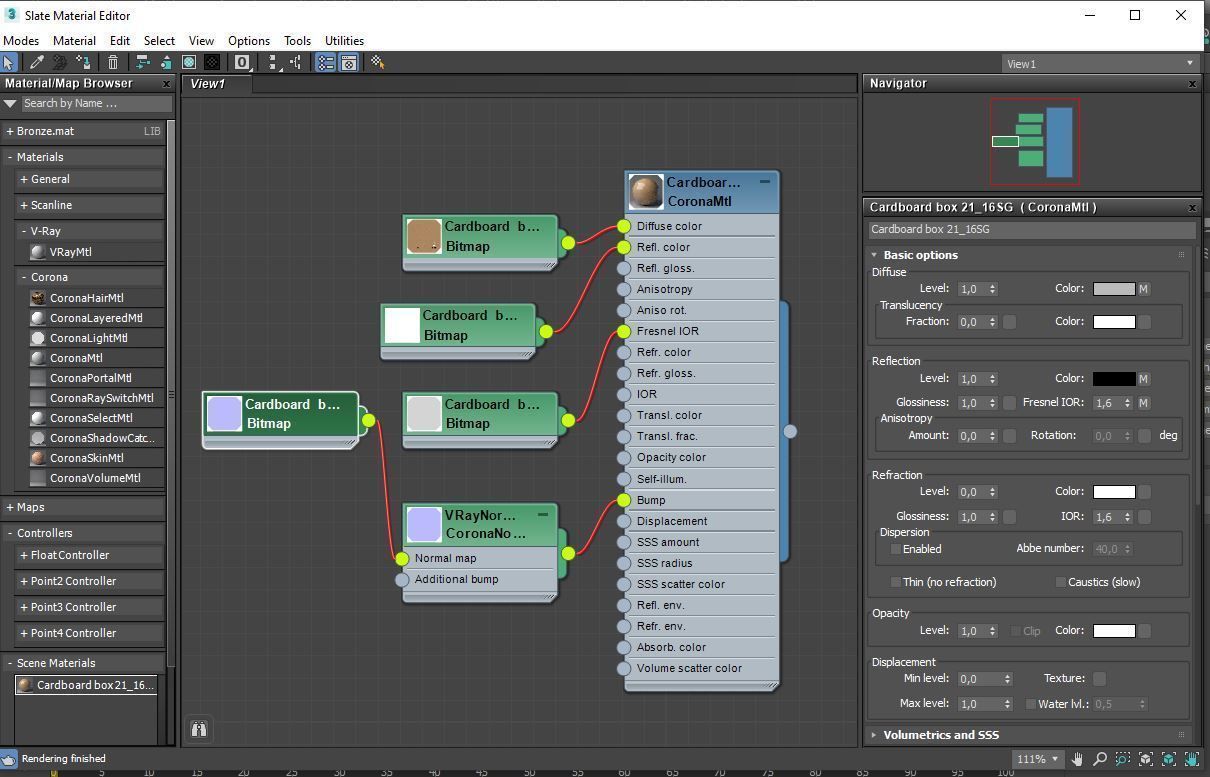This screenshot has width=1210, height=777.
Task: Click Zoom Extents icon
Action: coord(1146,759)
